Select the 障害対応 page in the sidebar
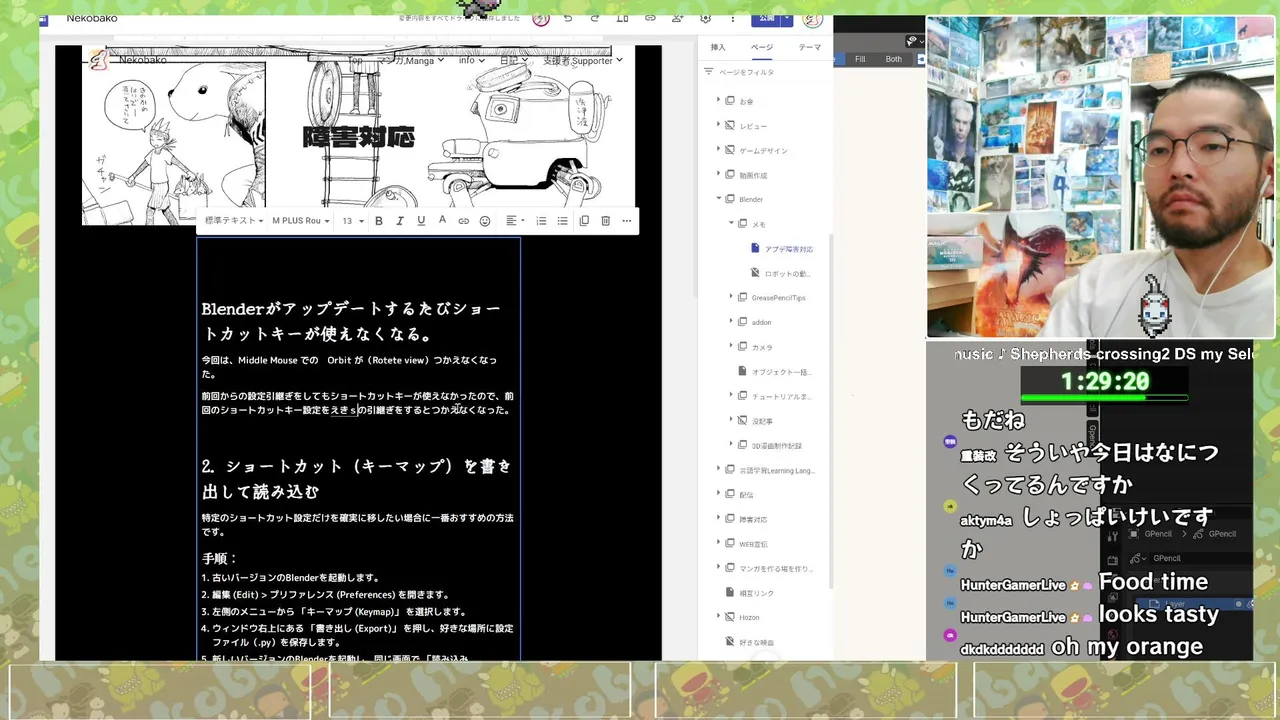Screen dimensions: 1280x720 [x=752, y=519]
